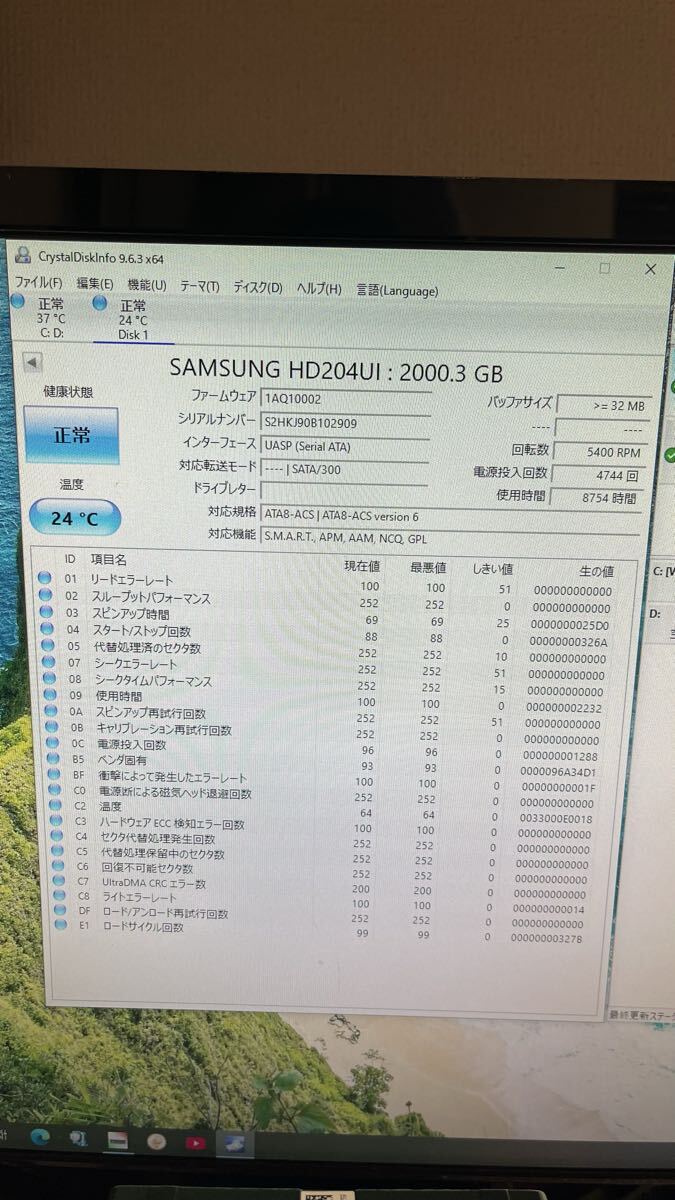Click the status orb for 03 スピンアップ時間
The image size is (675, 1200).
point(44,612)
